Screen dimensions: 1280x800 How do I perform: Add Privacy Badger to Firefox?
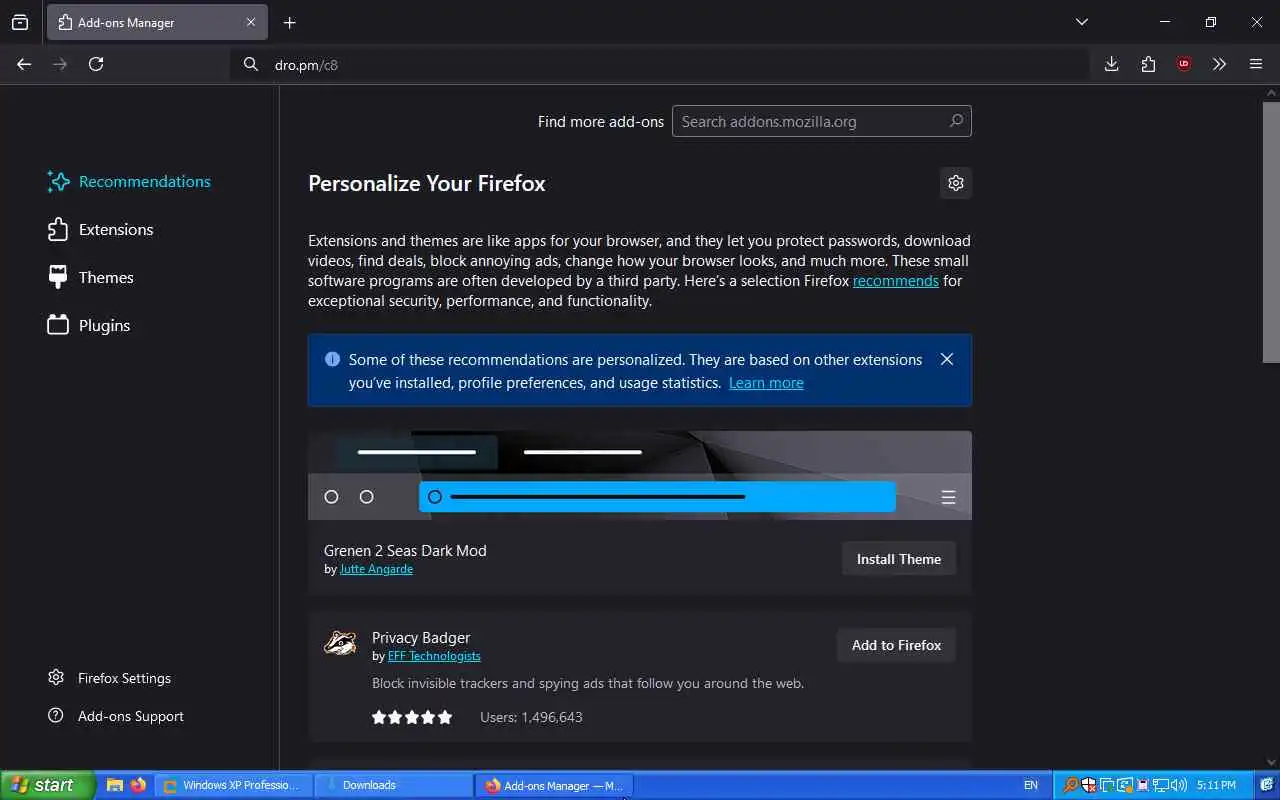(x=896, y=645)
